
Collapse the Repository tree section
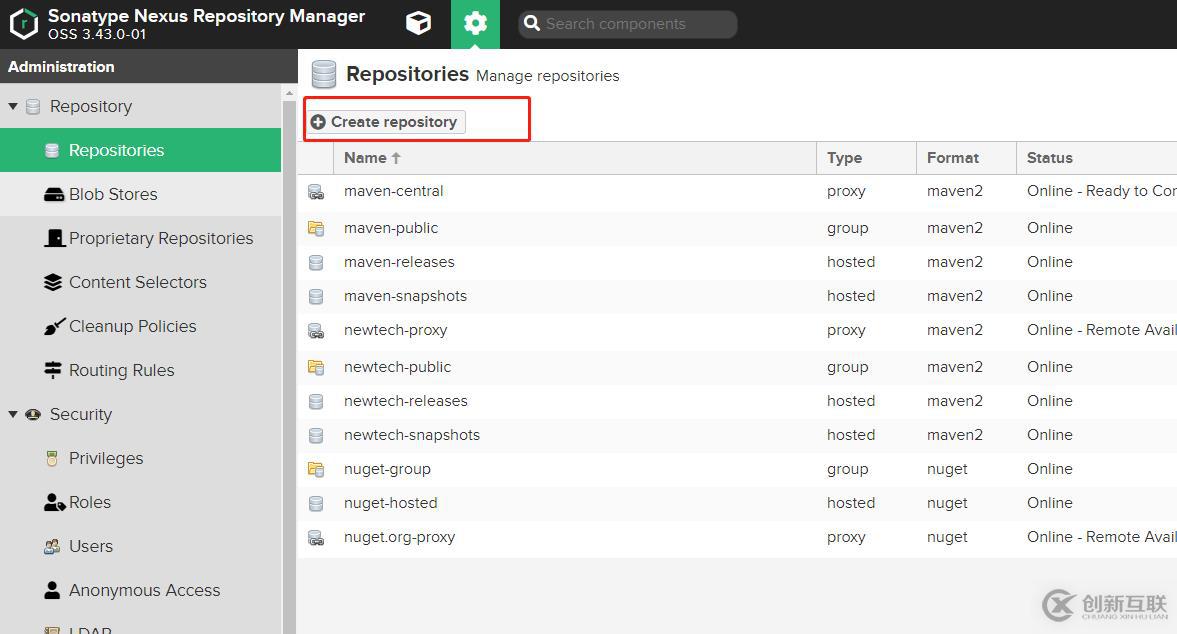tap(13, 107)
